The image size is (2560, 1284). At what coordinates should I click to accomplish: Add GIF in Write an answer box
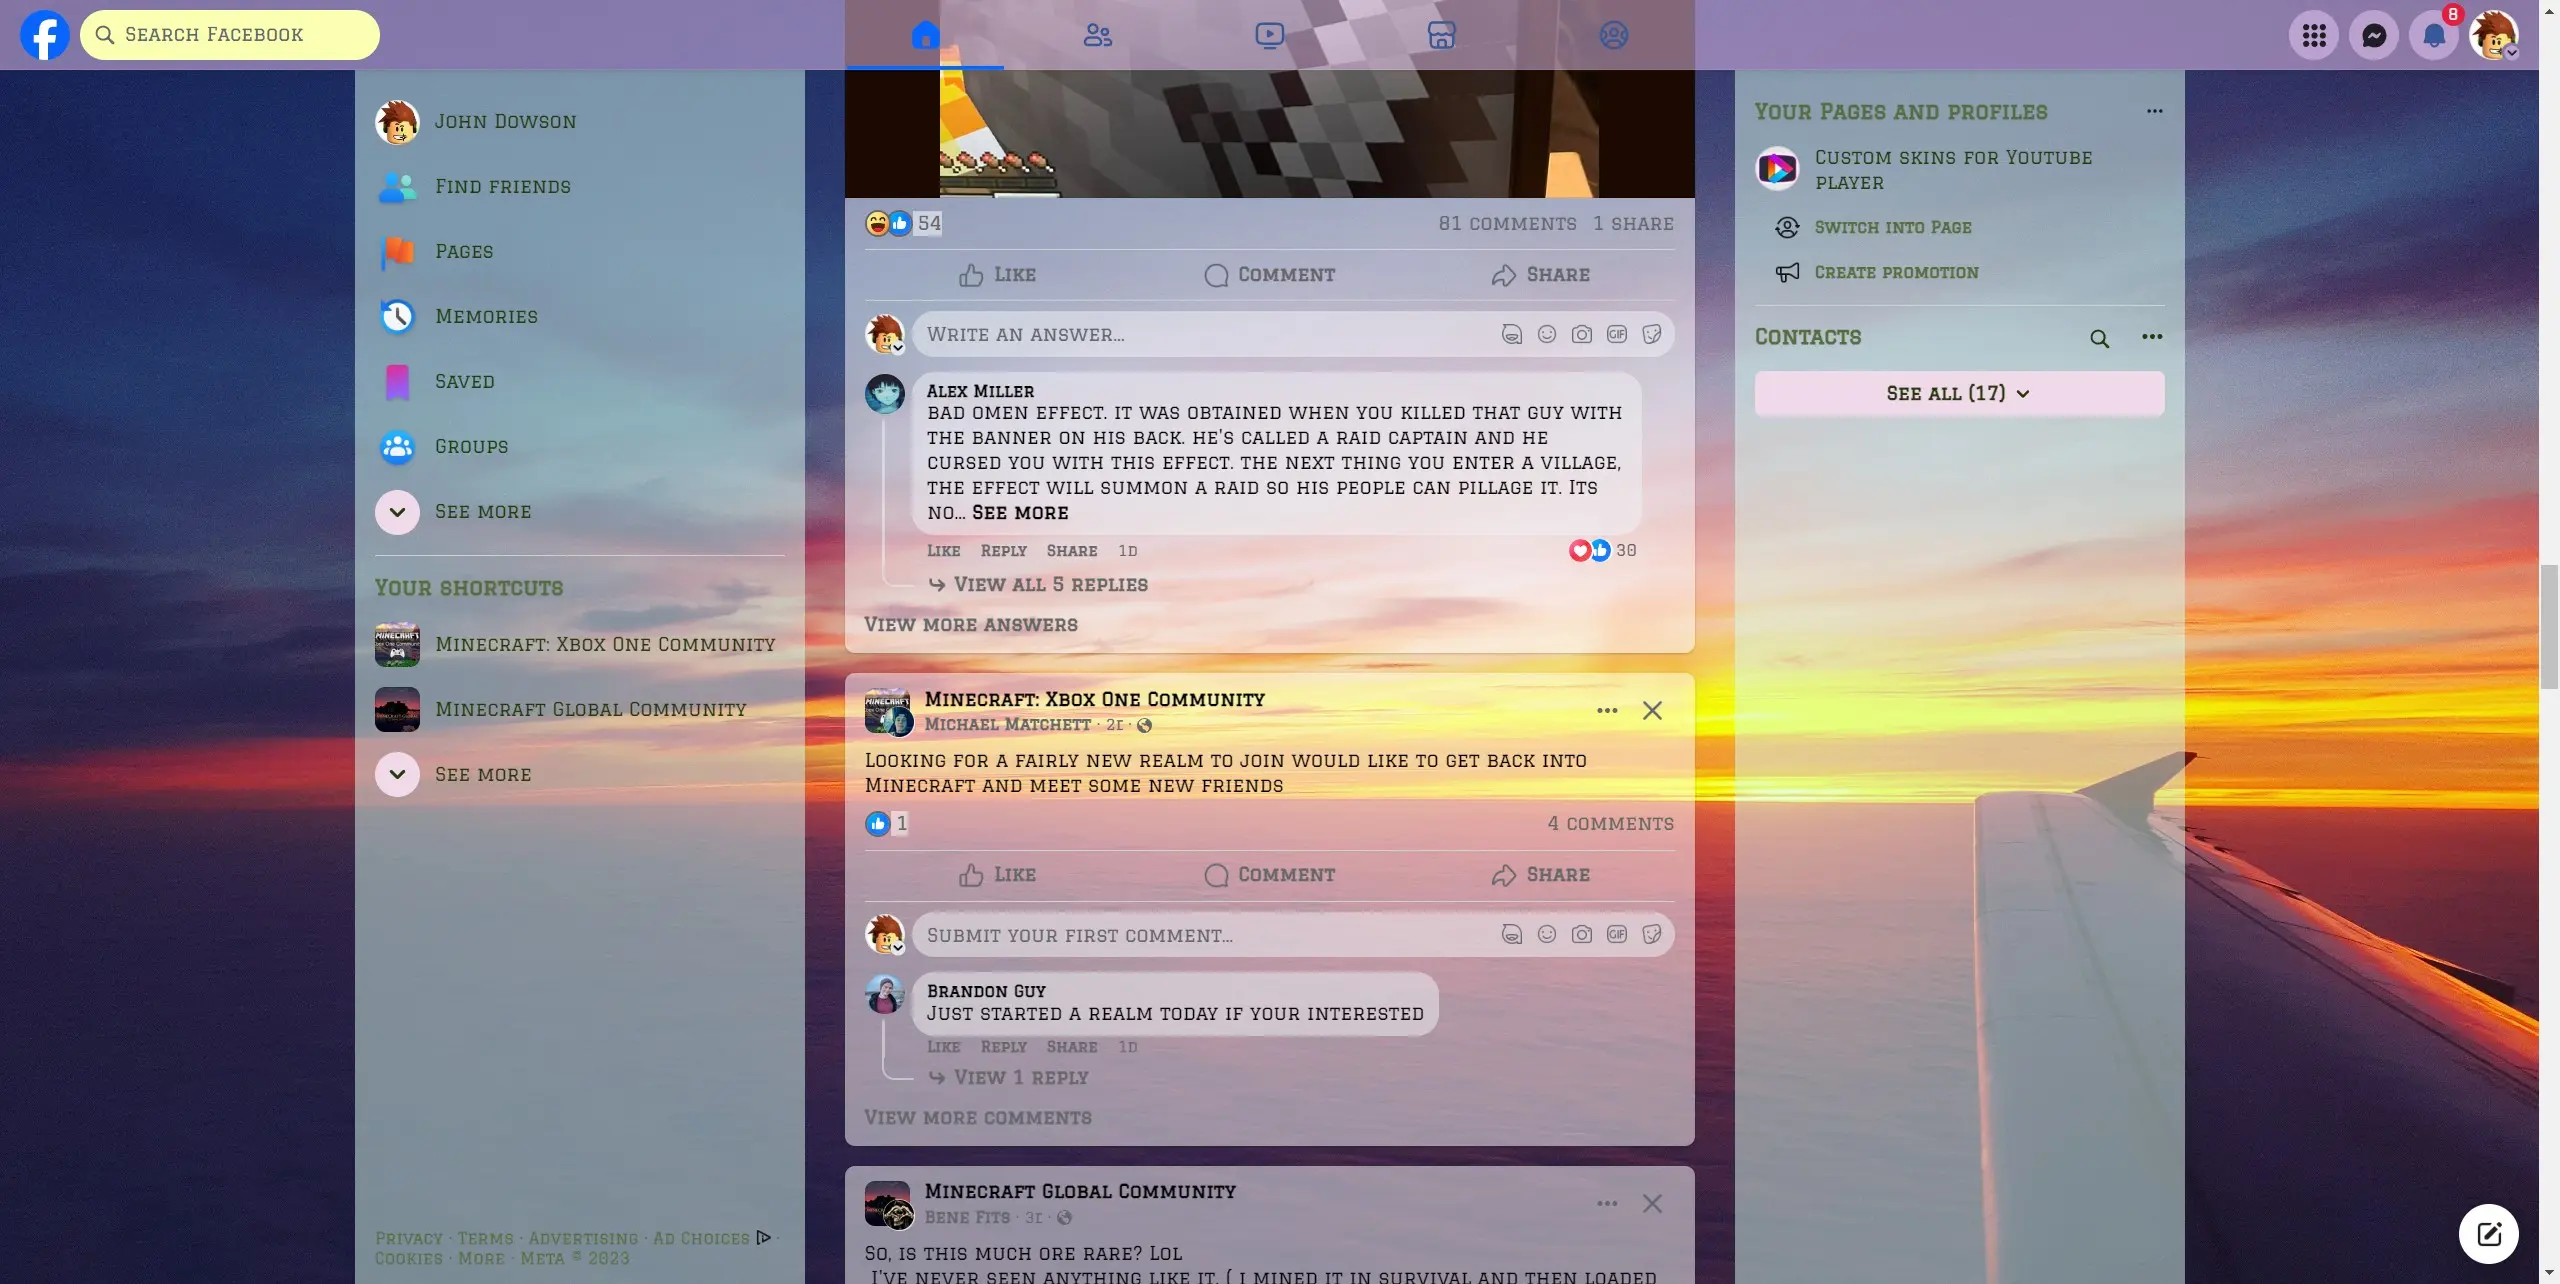[1616, 335]
